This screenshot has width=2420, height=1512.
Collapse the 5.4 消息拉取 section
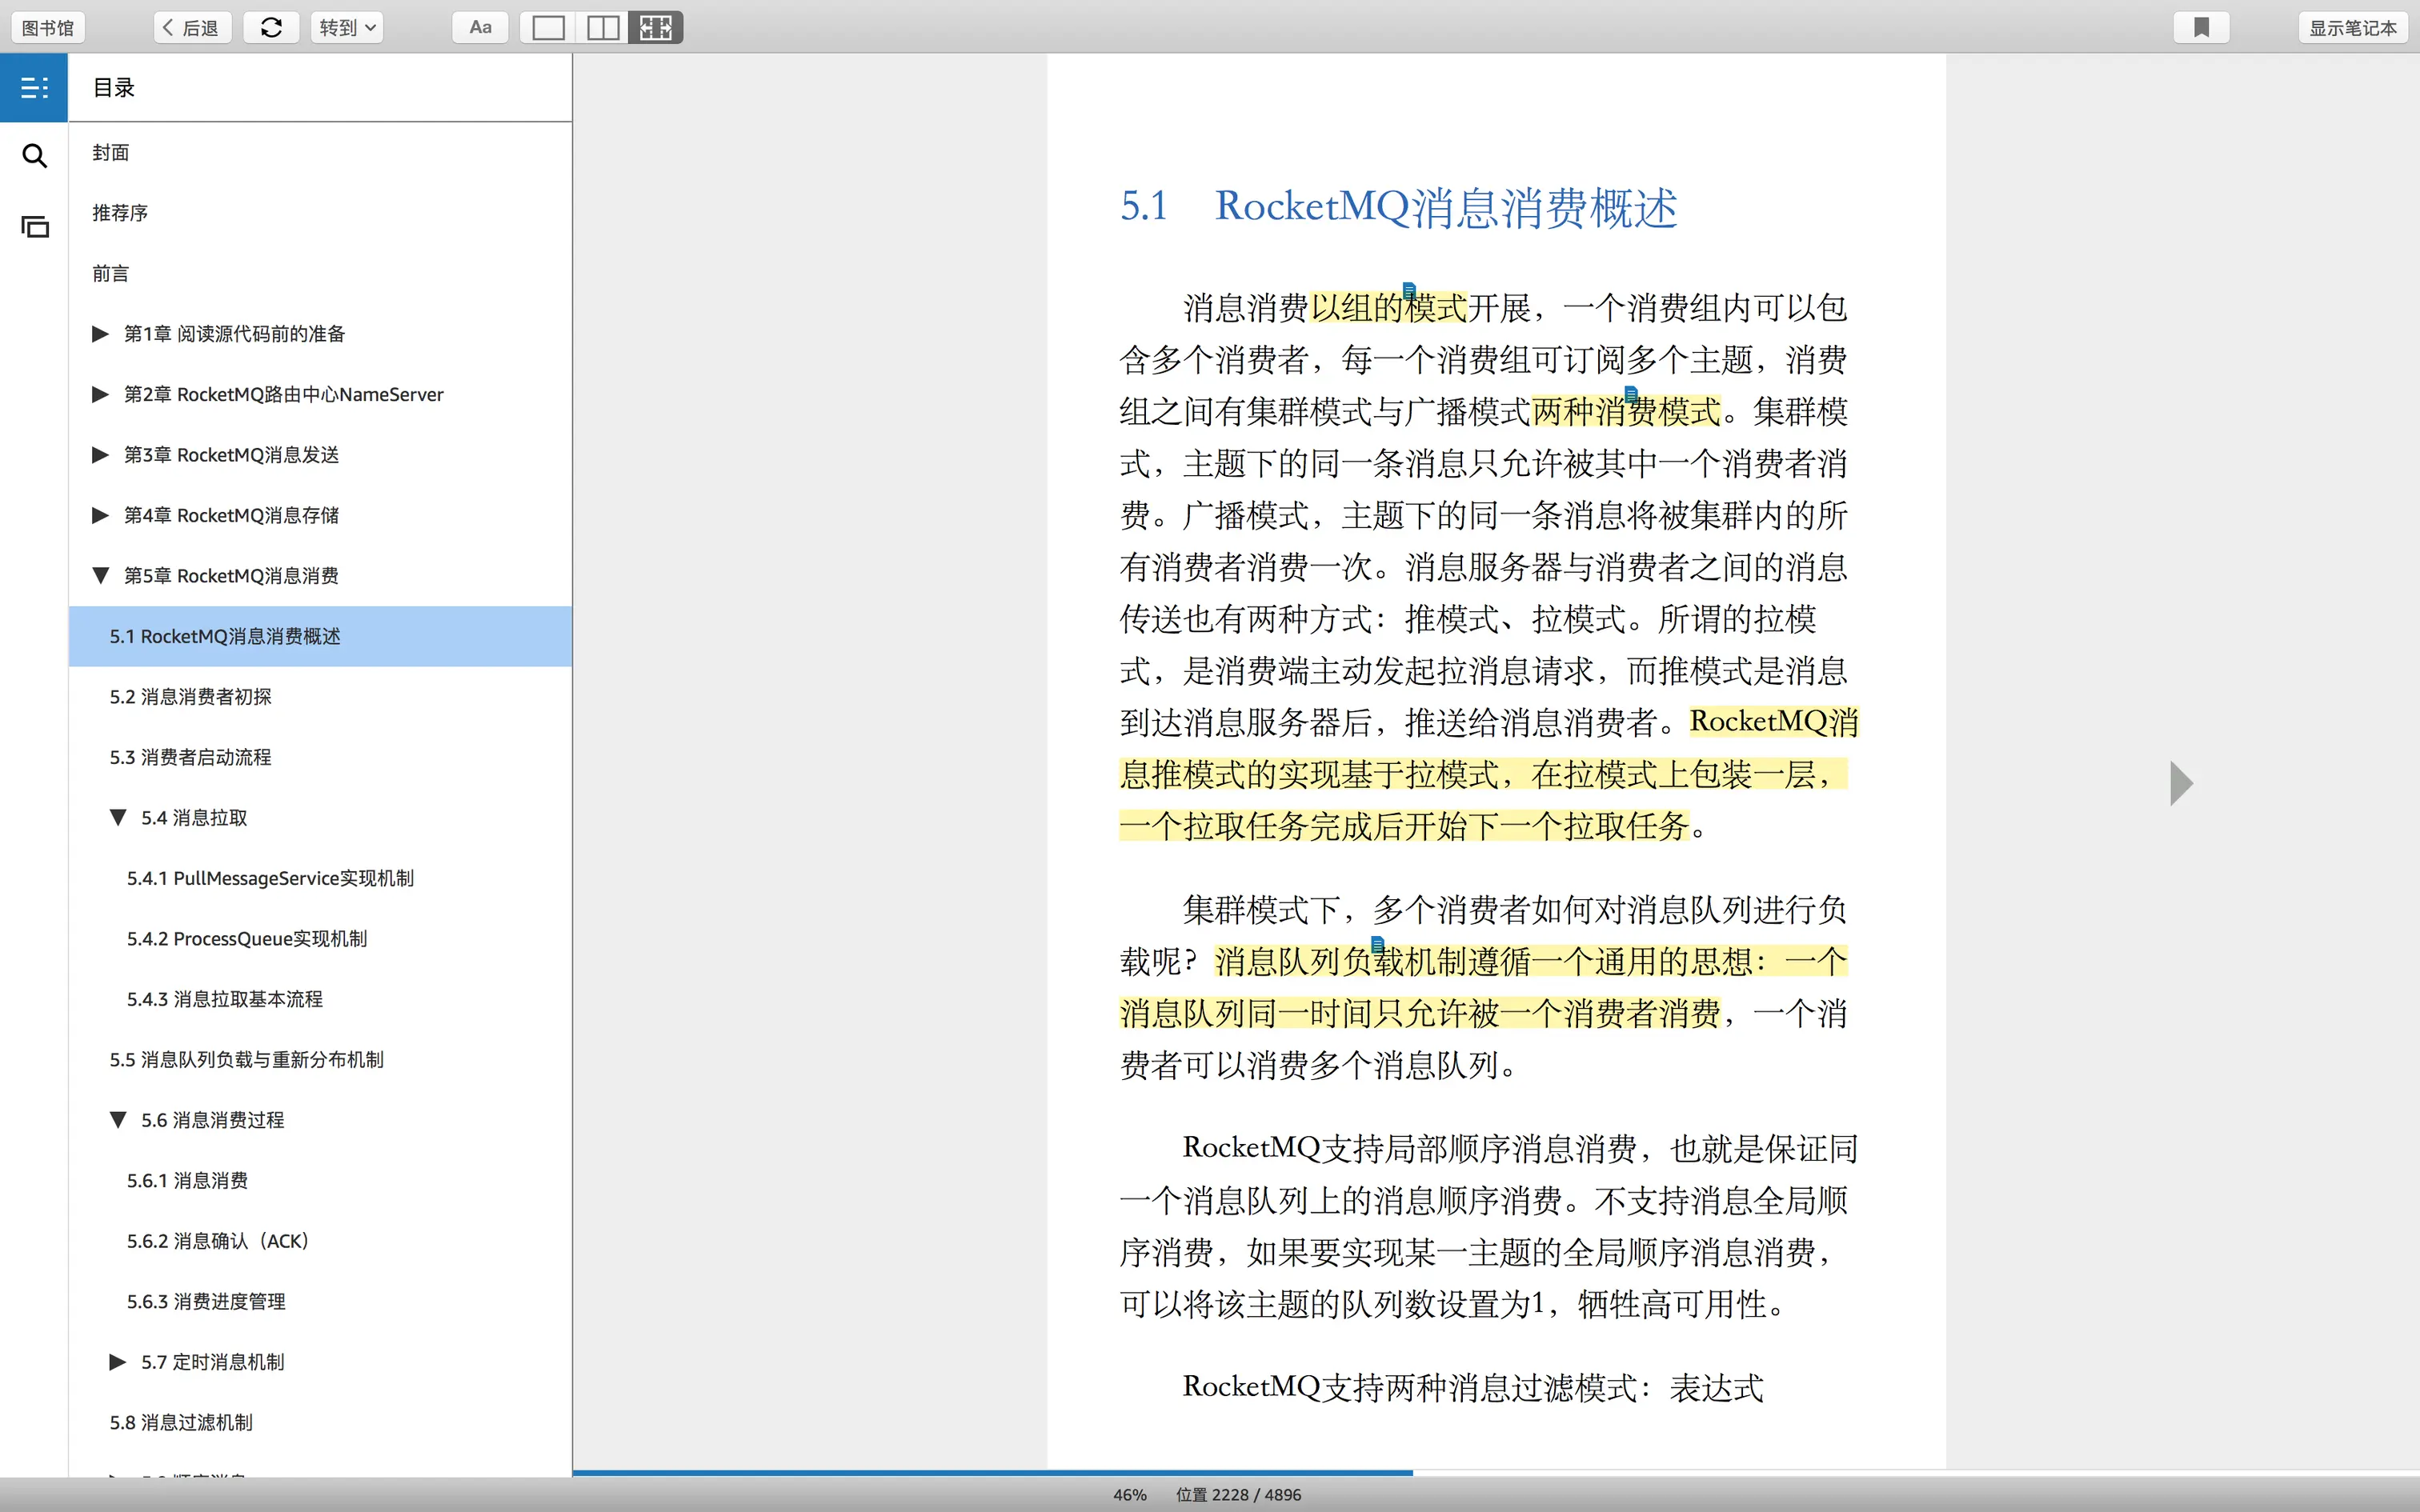click(118, 818)
